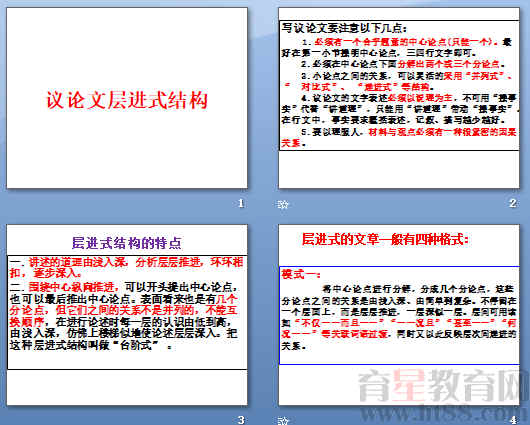Select slide 4 about the four 层进式 formats
Screen dimensions: 530x425
click(x=399, y=315)
